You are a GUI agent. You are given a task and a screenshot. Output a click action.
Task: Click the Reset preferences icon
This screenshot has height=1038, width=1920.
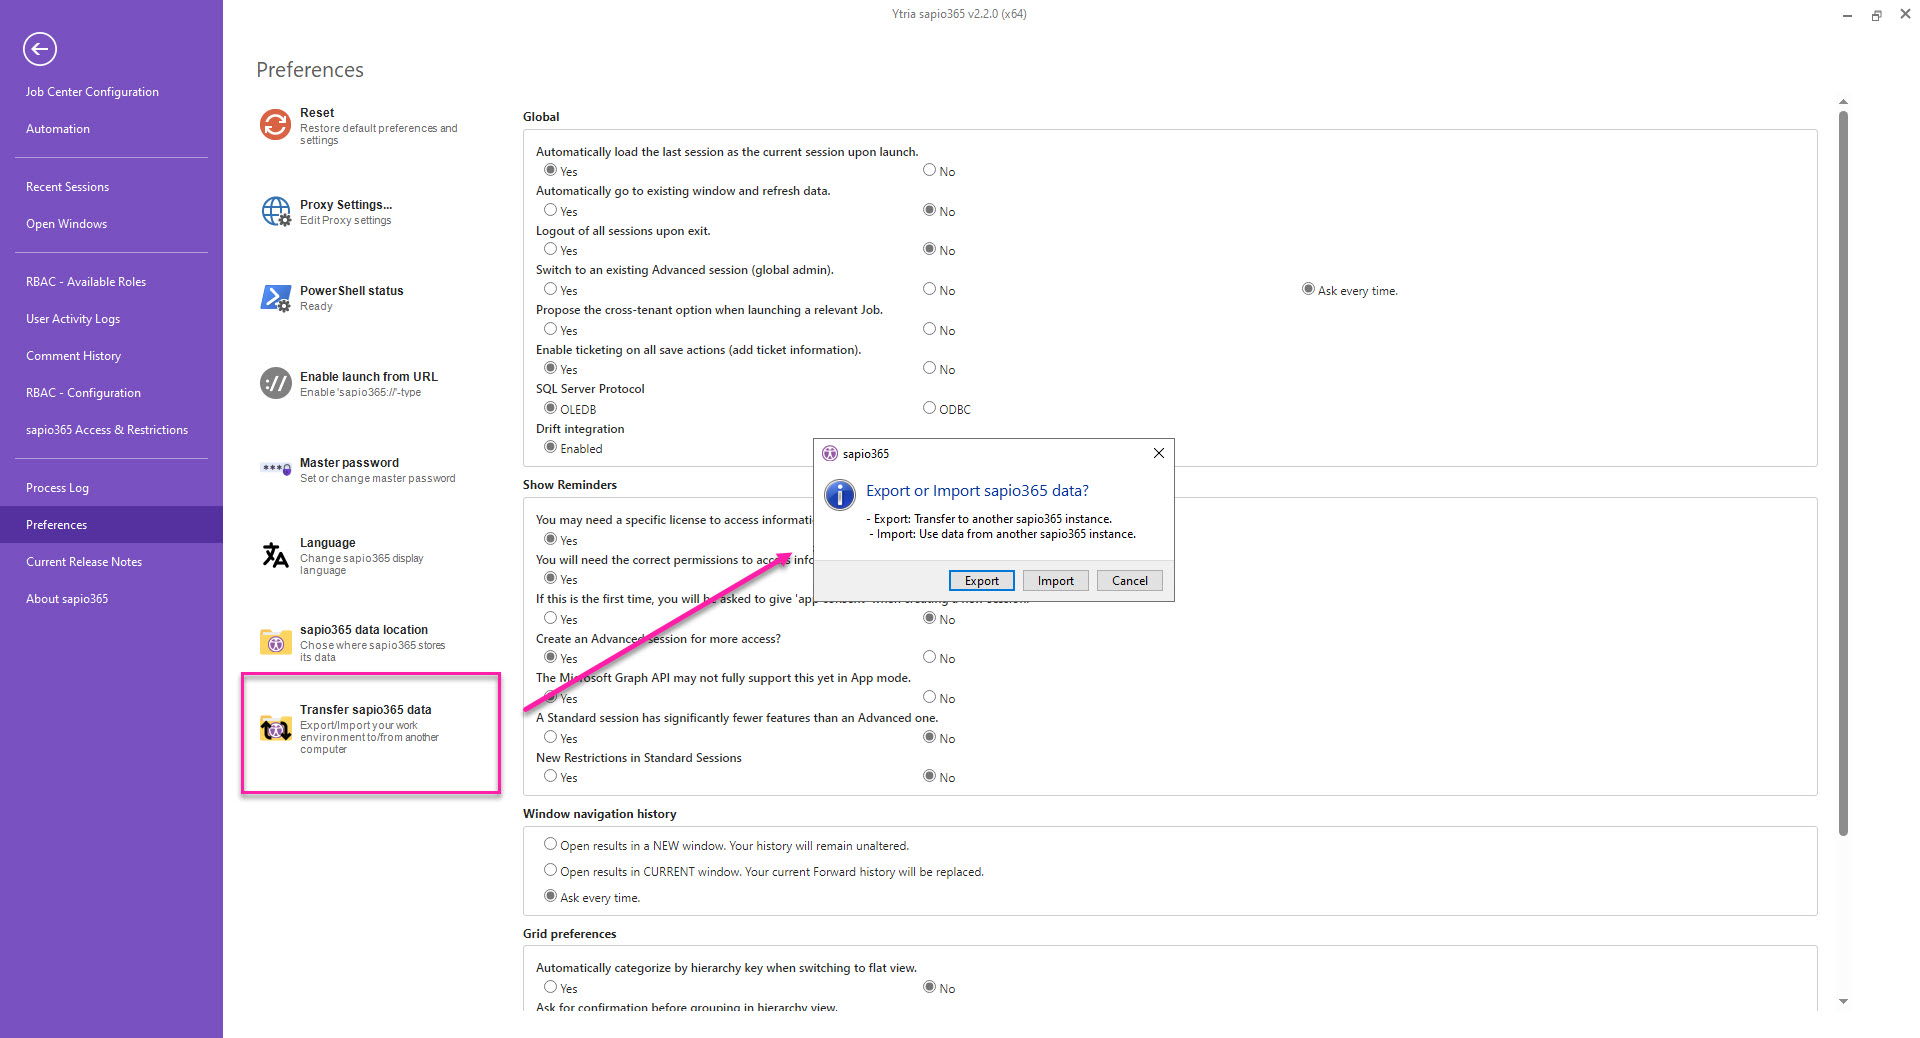(275, 125)
